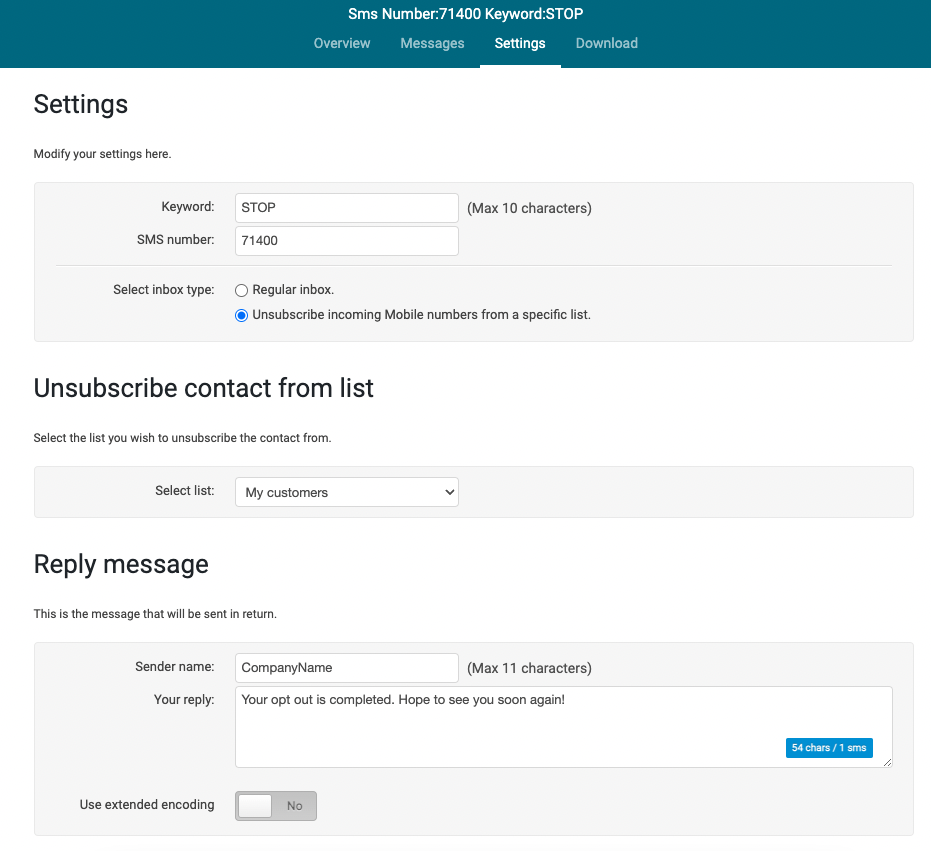
Task: Click the Sms Number:71400 Keyword:STOP header title
Action: point(466,14)
